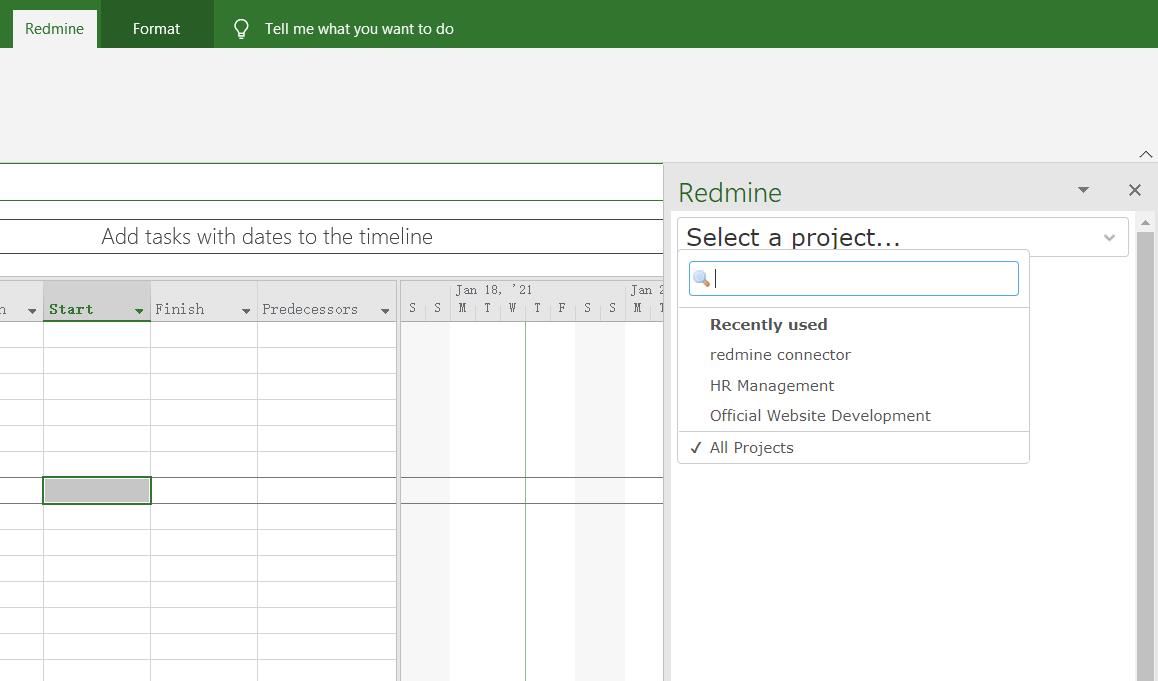
Task: Select the checked 'All Projects' option
Action: [751, 448]
